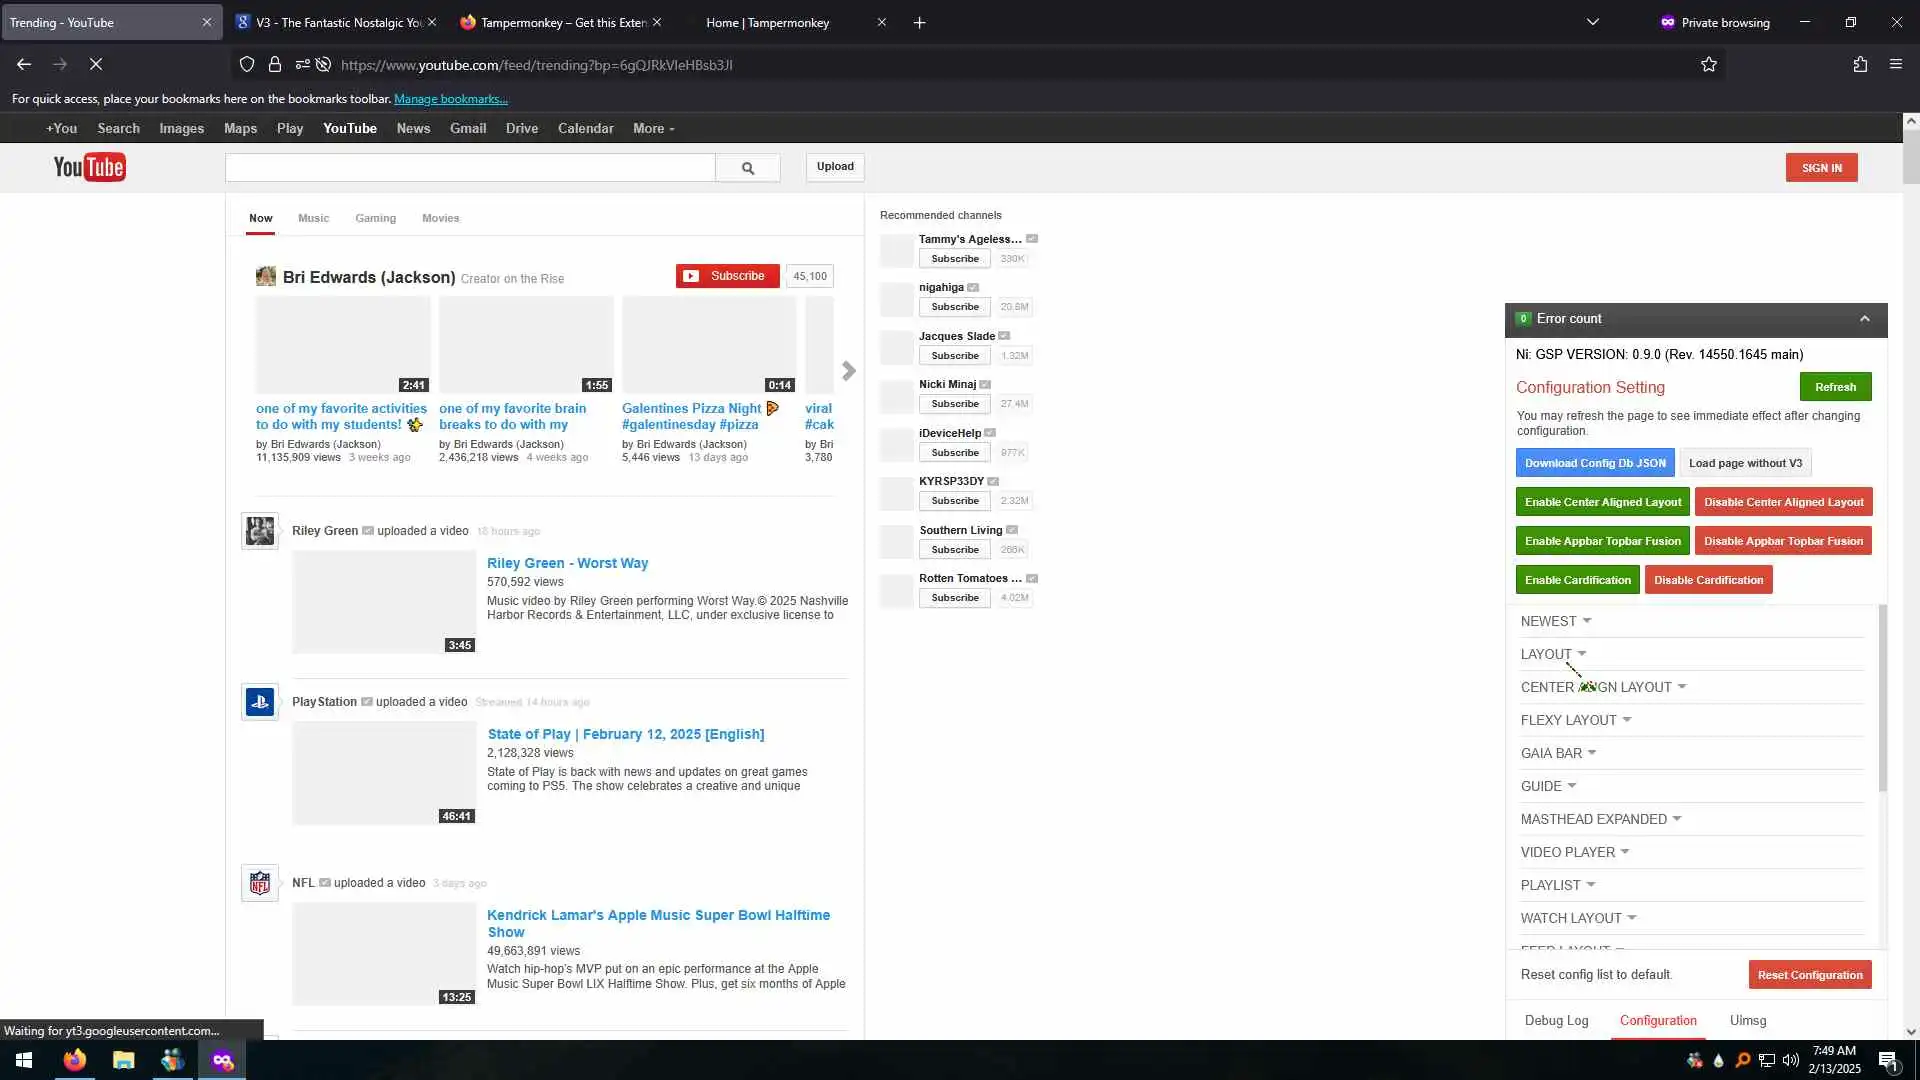The image size is (1920, 1080).
Task: Disable Appbar Topbar Fusion
Action: tap(1782, 541)
